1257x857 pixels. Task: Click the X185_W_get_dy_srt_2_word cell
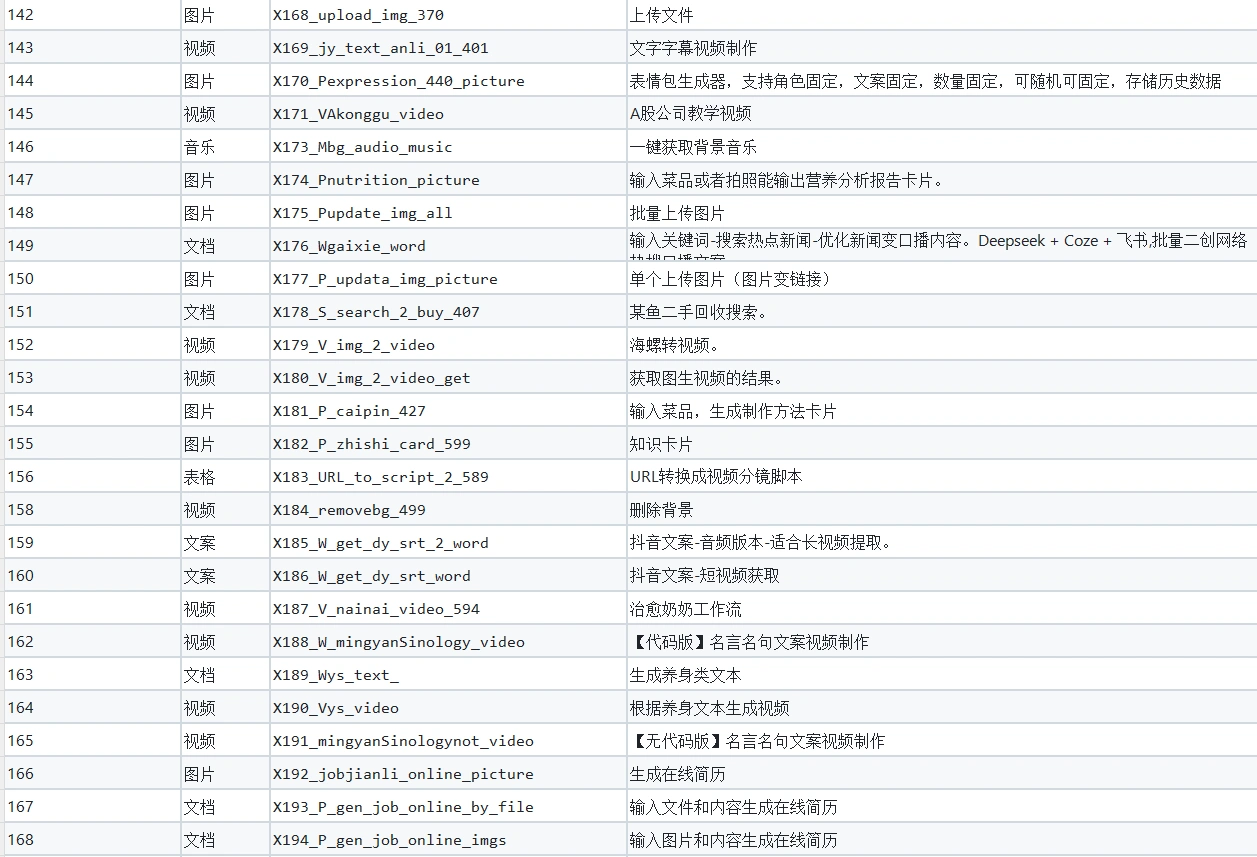(380, 543)
